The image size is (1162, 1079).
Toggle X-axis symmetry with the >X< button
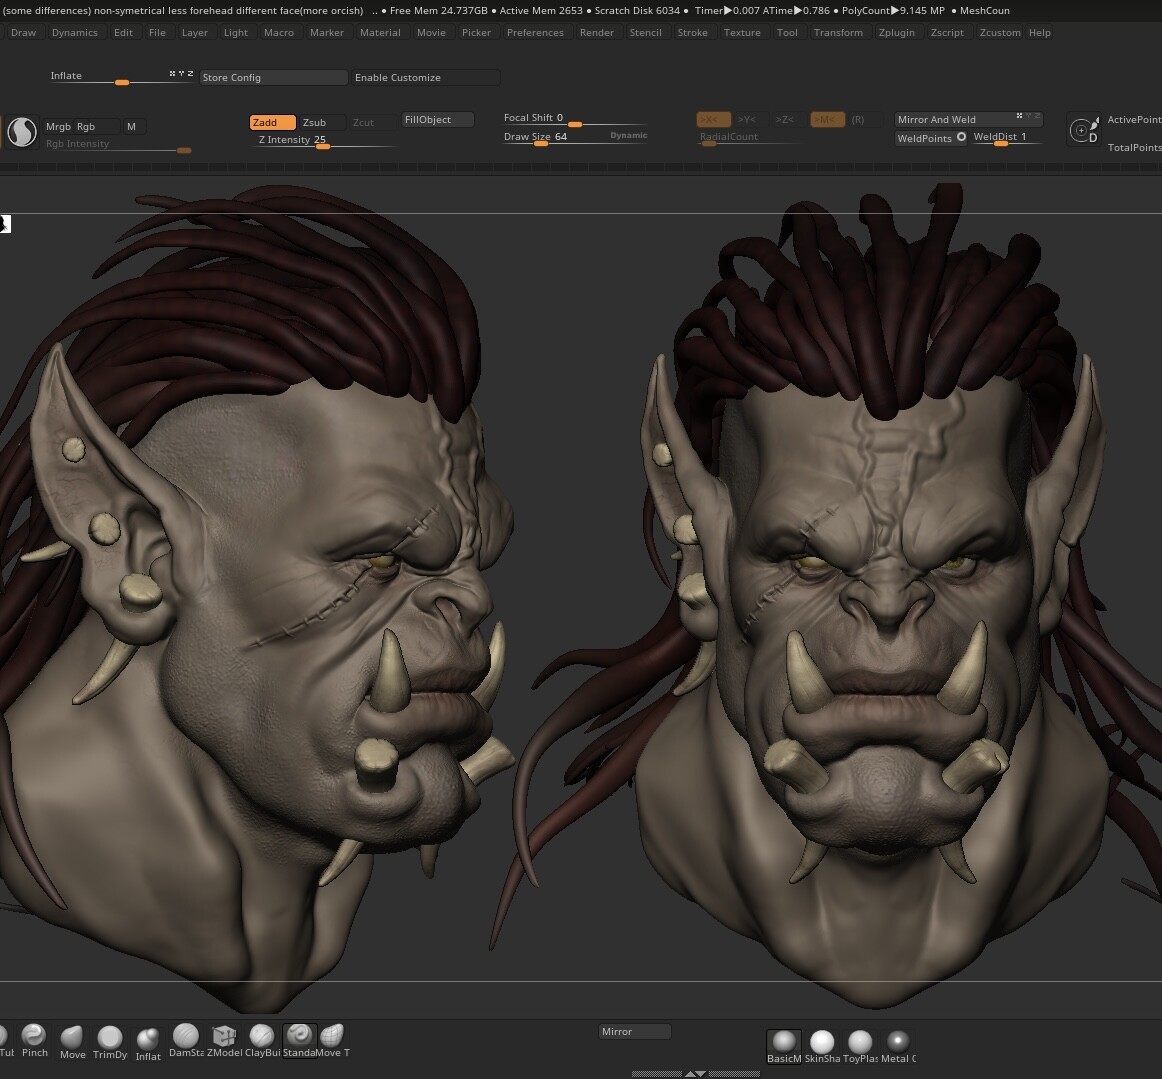coord(711,118)
